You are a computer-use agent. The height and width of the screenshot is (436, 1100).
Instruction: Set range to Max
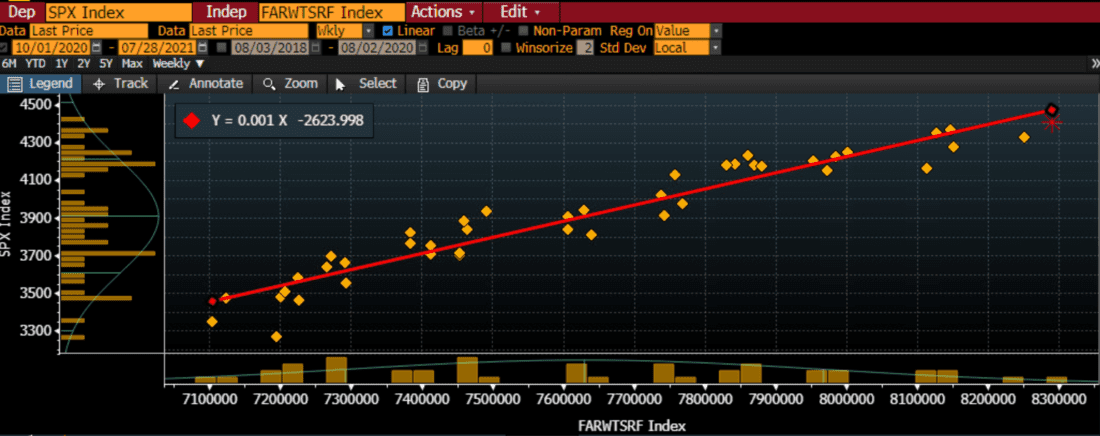point(132,64)
